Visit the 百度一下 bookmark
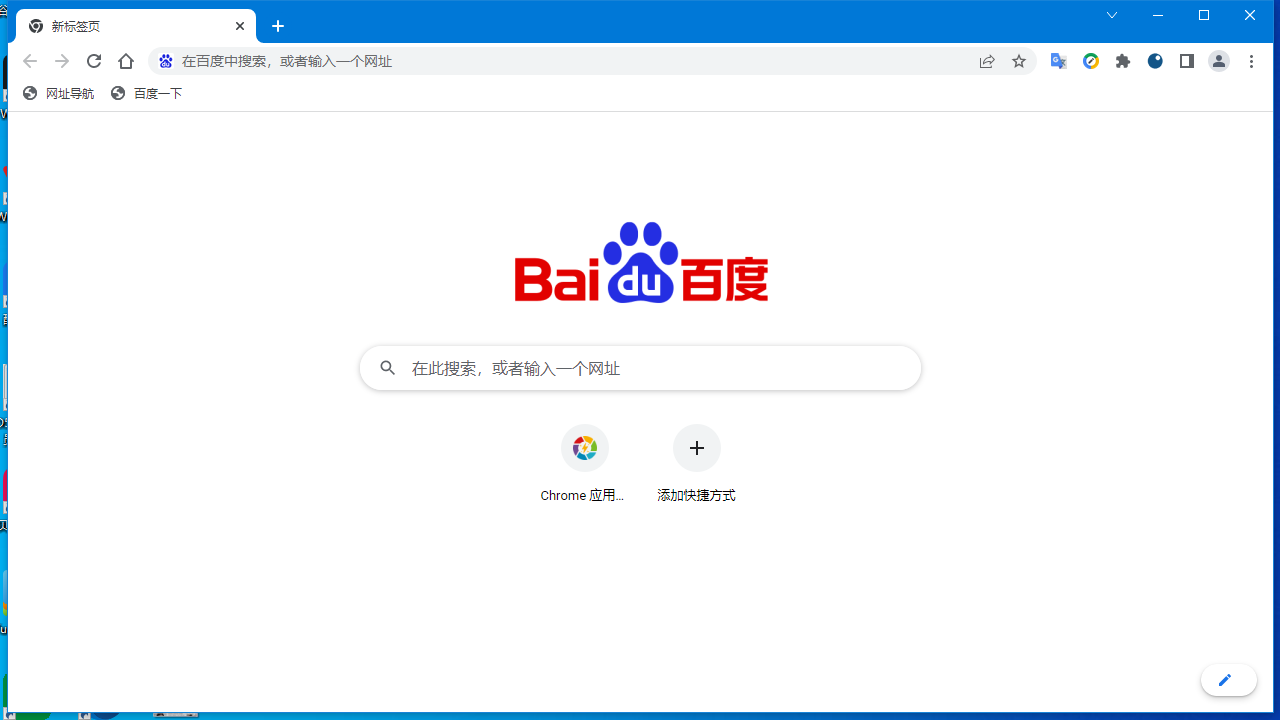 tap(146, 92)
